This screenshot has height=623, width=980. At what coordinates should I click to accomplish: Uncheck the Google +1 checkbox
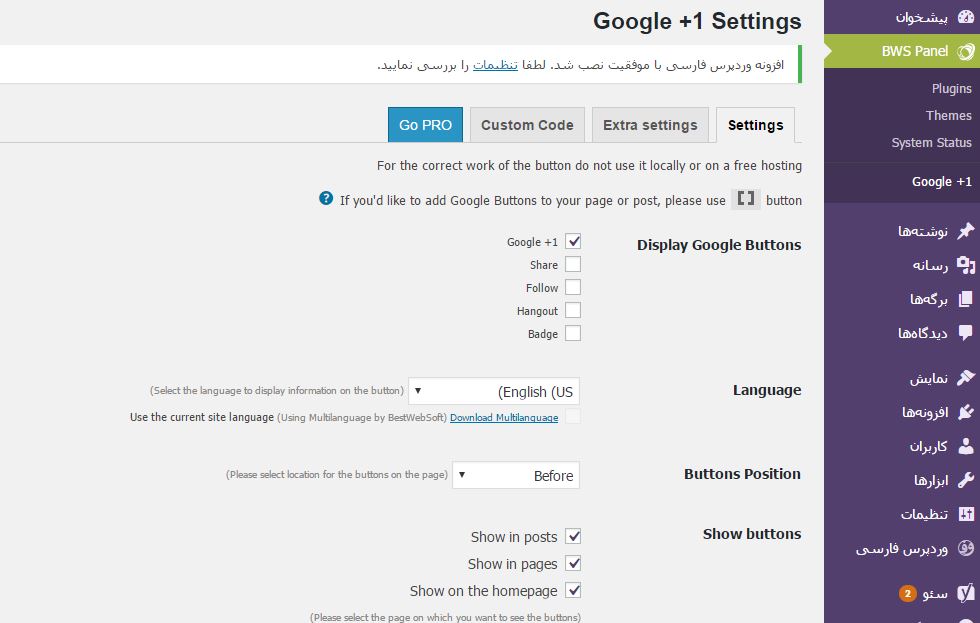click(x=573, y=241)
